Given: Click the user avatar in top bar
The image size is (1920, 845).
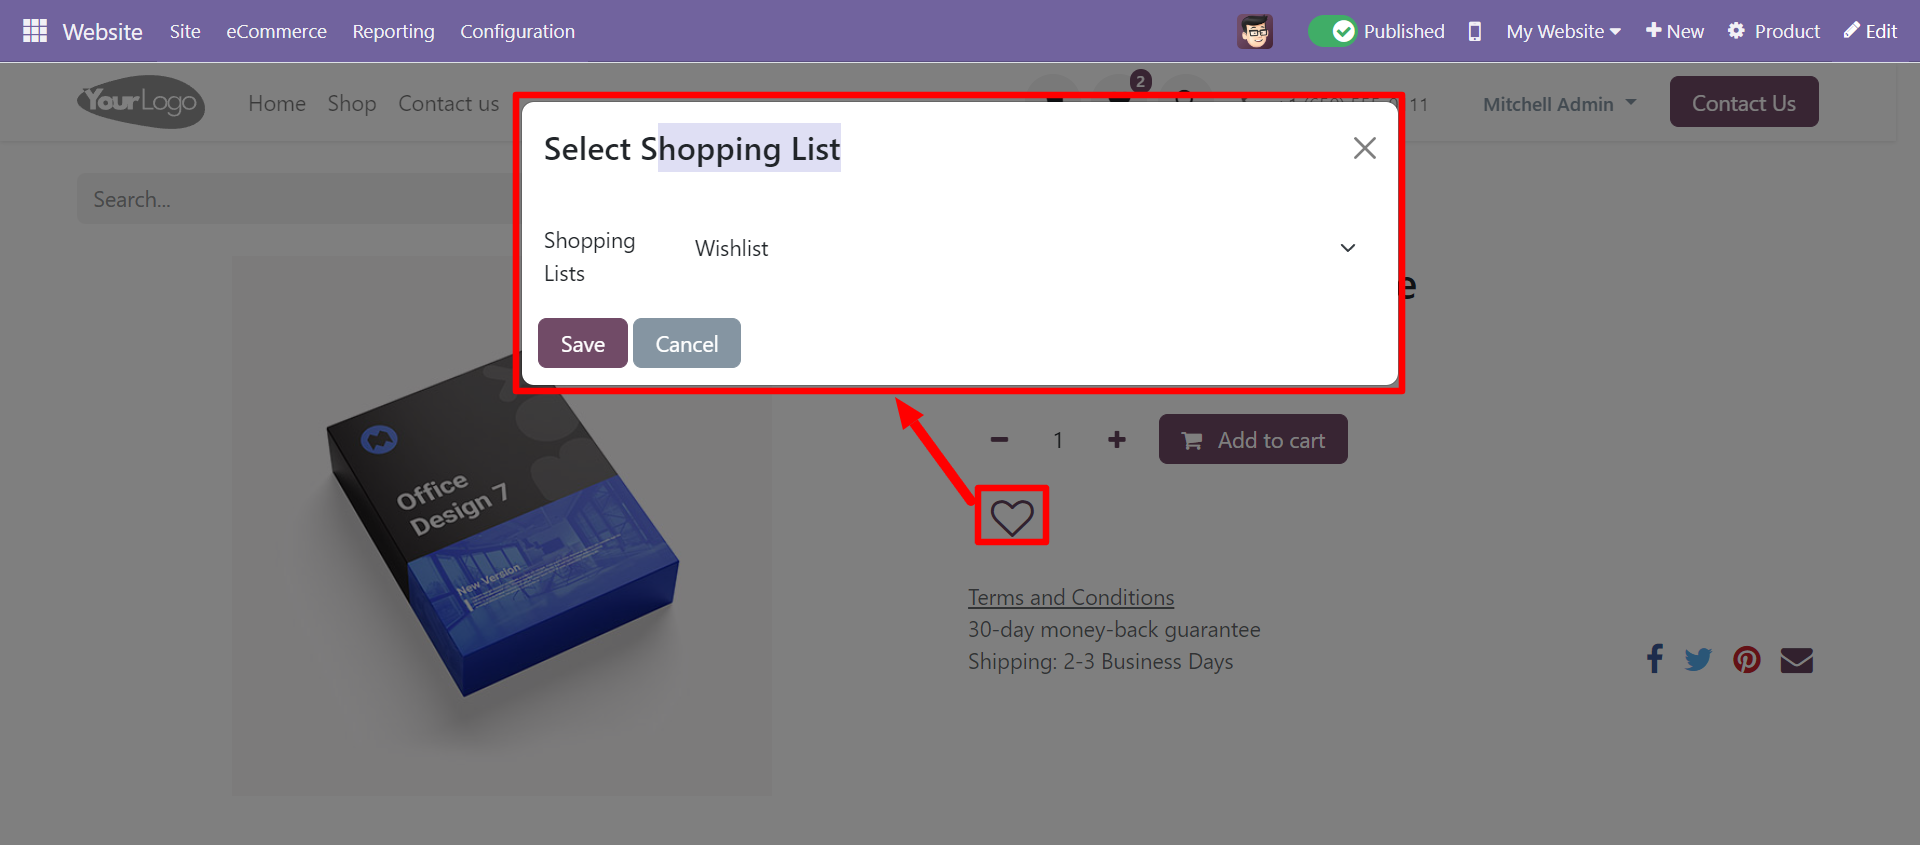Looking at the screenshot, I should 1255,31.
